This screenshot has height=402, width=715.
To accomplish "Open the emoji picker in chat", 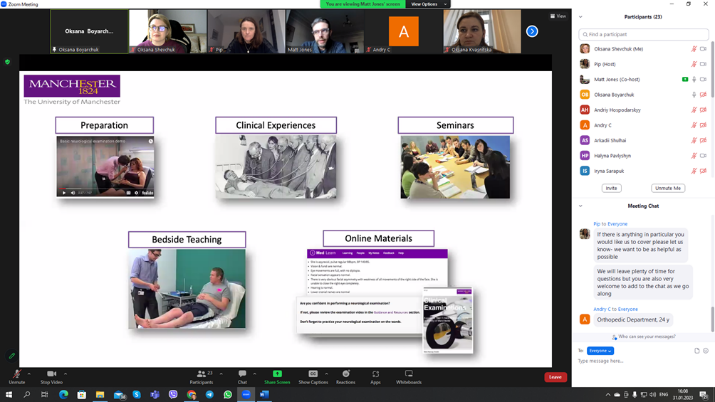I will 706,351.
